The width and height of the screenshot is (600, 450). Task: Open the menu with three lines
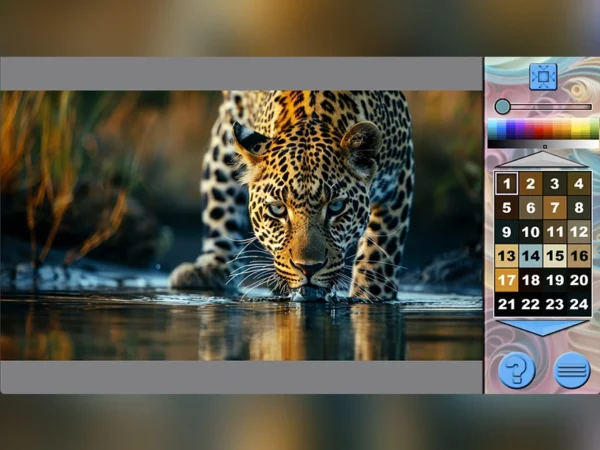tap(572, 370)
